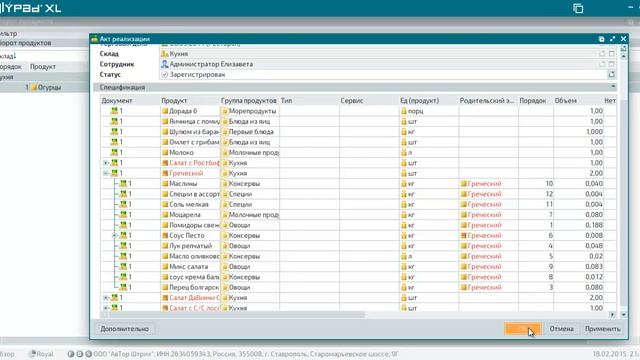Click the dish icon beside Греческий in Продукт column
This screenshot has height=360, width=640.
[165, 173]
